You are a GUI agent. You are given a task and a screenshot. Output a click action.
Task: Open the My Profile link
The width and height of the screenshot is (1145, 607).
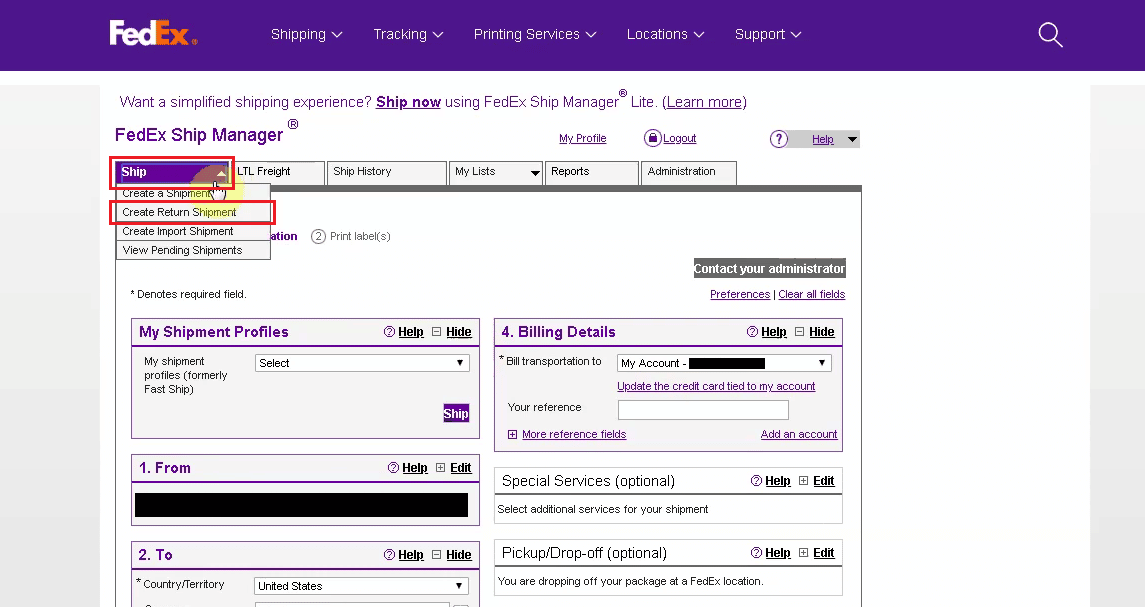coord(583,138)
